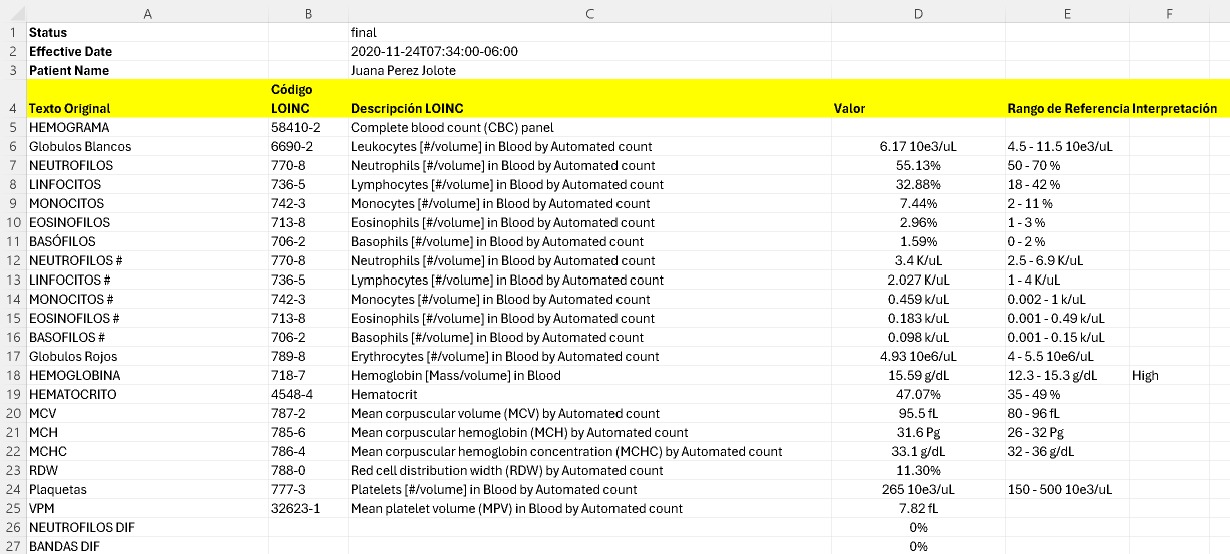Click the 'Descripción LOINC' header cell
Image resolution: width=1230 pixels, height=554 pixels.
click(589, 99)
